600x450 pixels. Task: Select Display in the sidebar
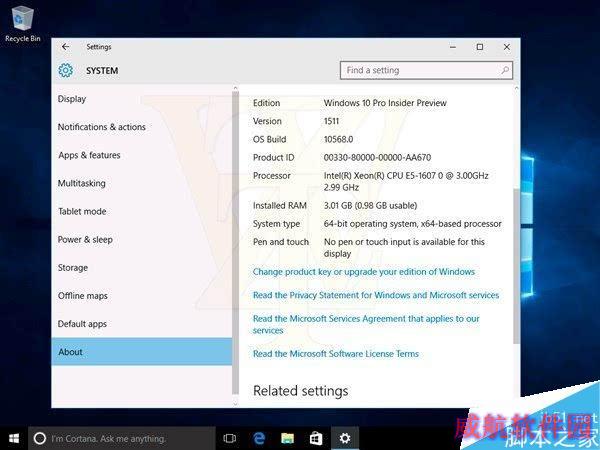coord(142,99)
